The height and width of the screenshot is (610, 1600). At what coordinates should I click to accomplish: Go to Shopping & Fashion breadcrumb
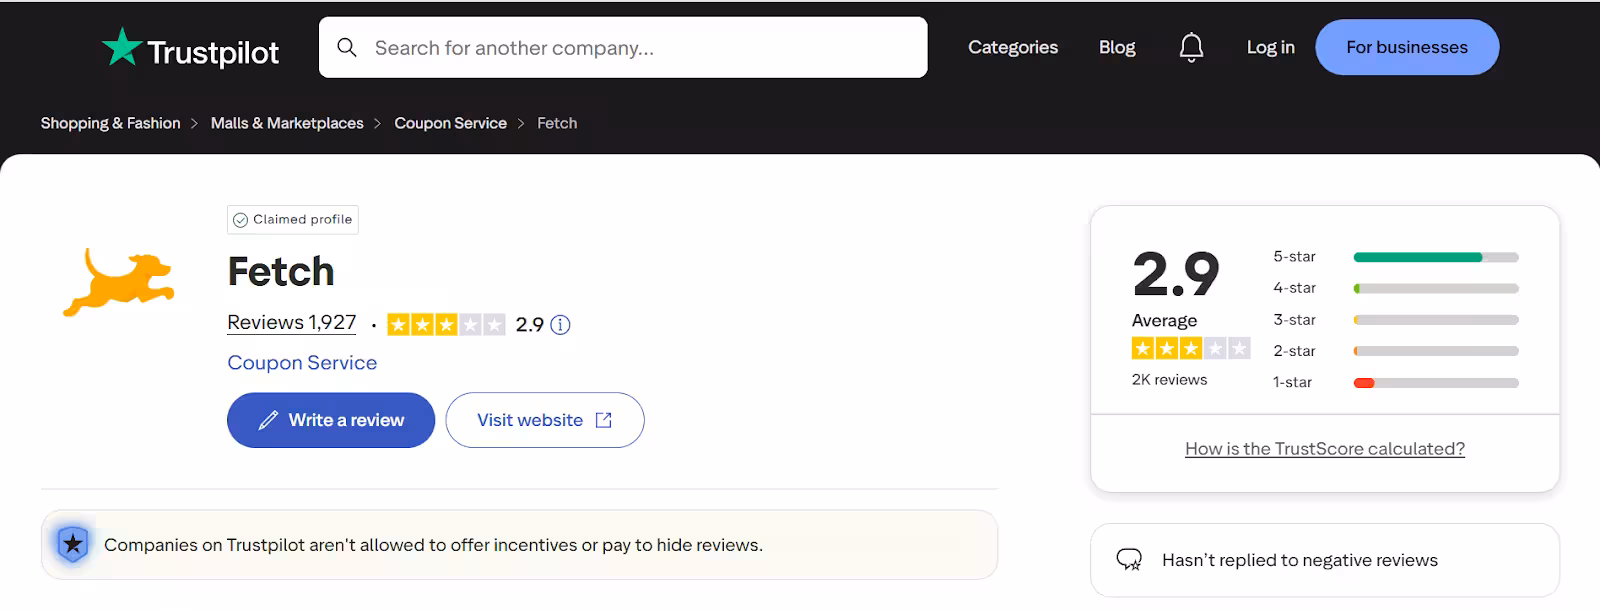[111, 123]
